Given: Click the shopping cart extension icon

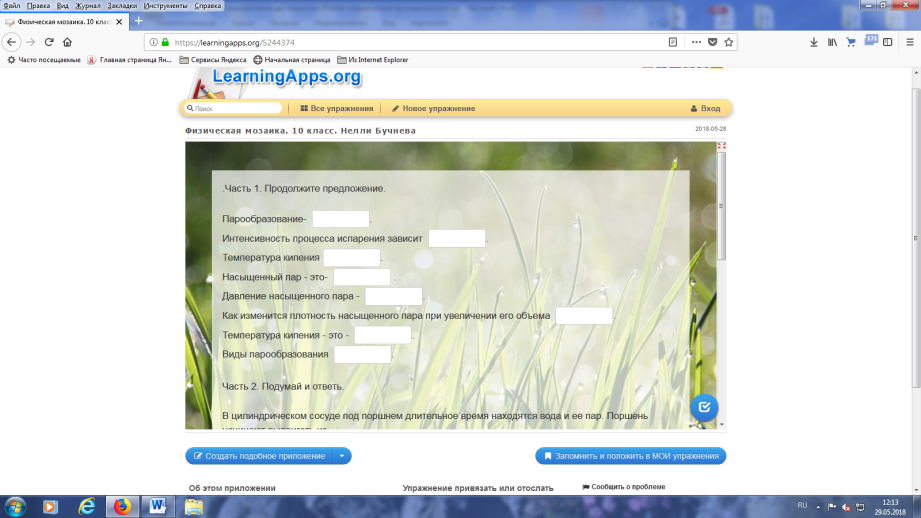Looking at the screenshot, I should tap(851, 42).
